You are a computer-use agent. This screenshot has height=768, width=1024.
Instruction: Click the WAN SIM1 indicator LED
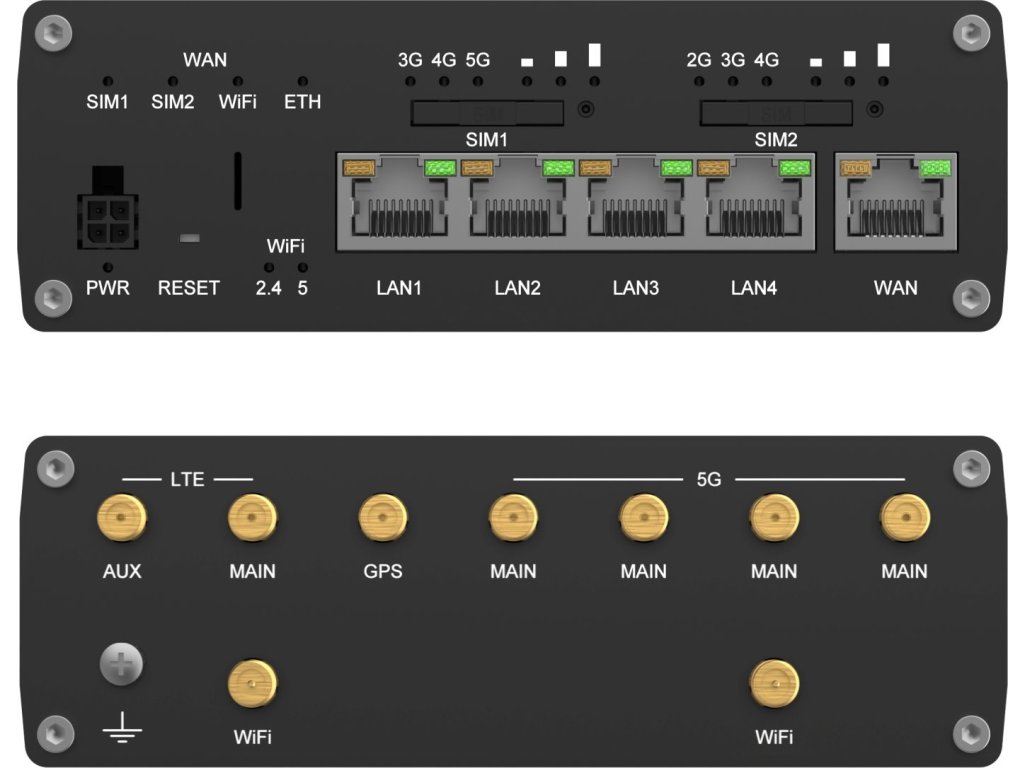(107, 80)
